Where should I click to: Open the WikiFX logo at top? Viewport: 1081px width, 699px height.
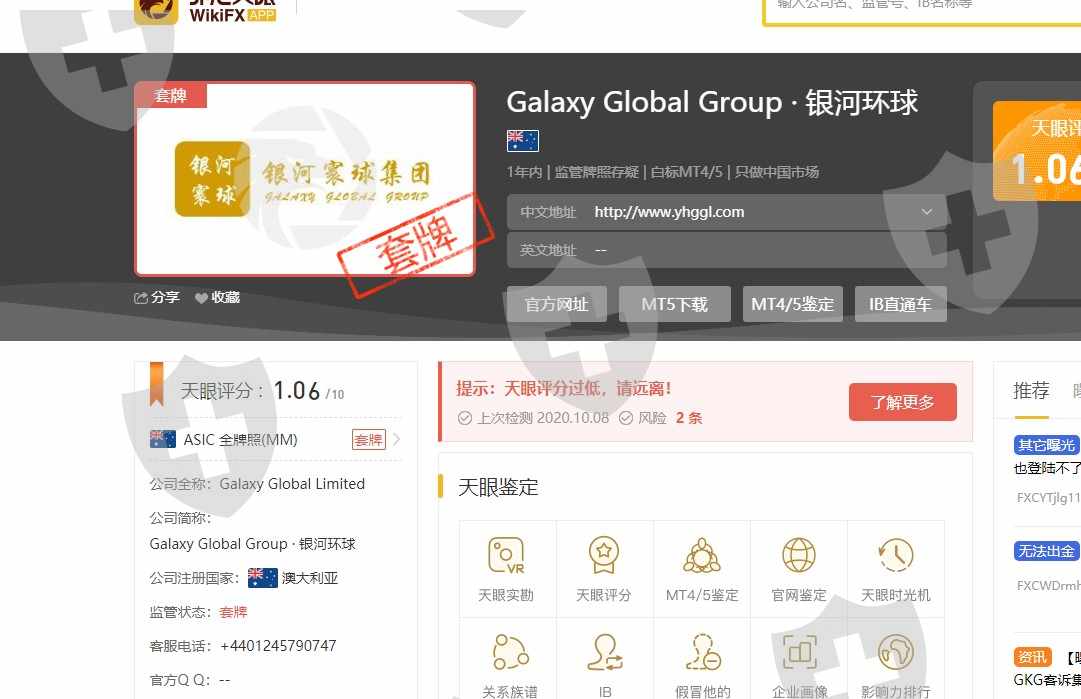pos(205,12)
